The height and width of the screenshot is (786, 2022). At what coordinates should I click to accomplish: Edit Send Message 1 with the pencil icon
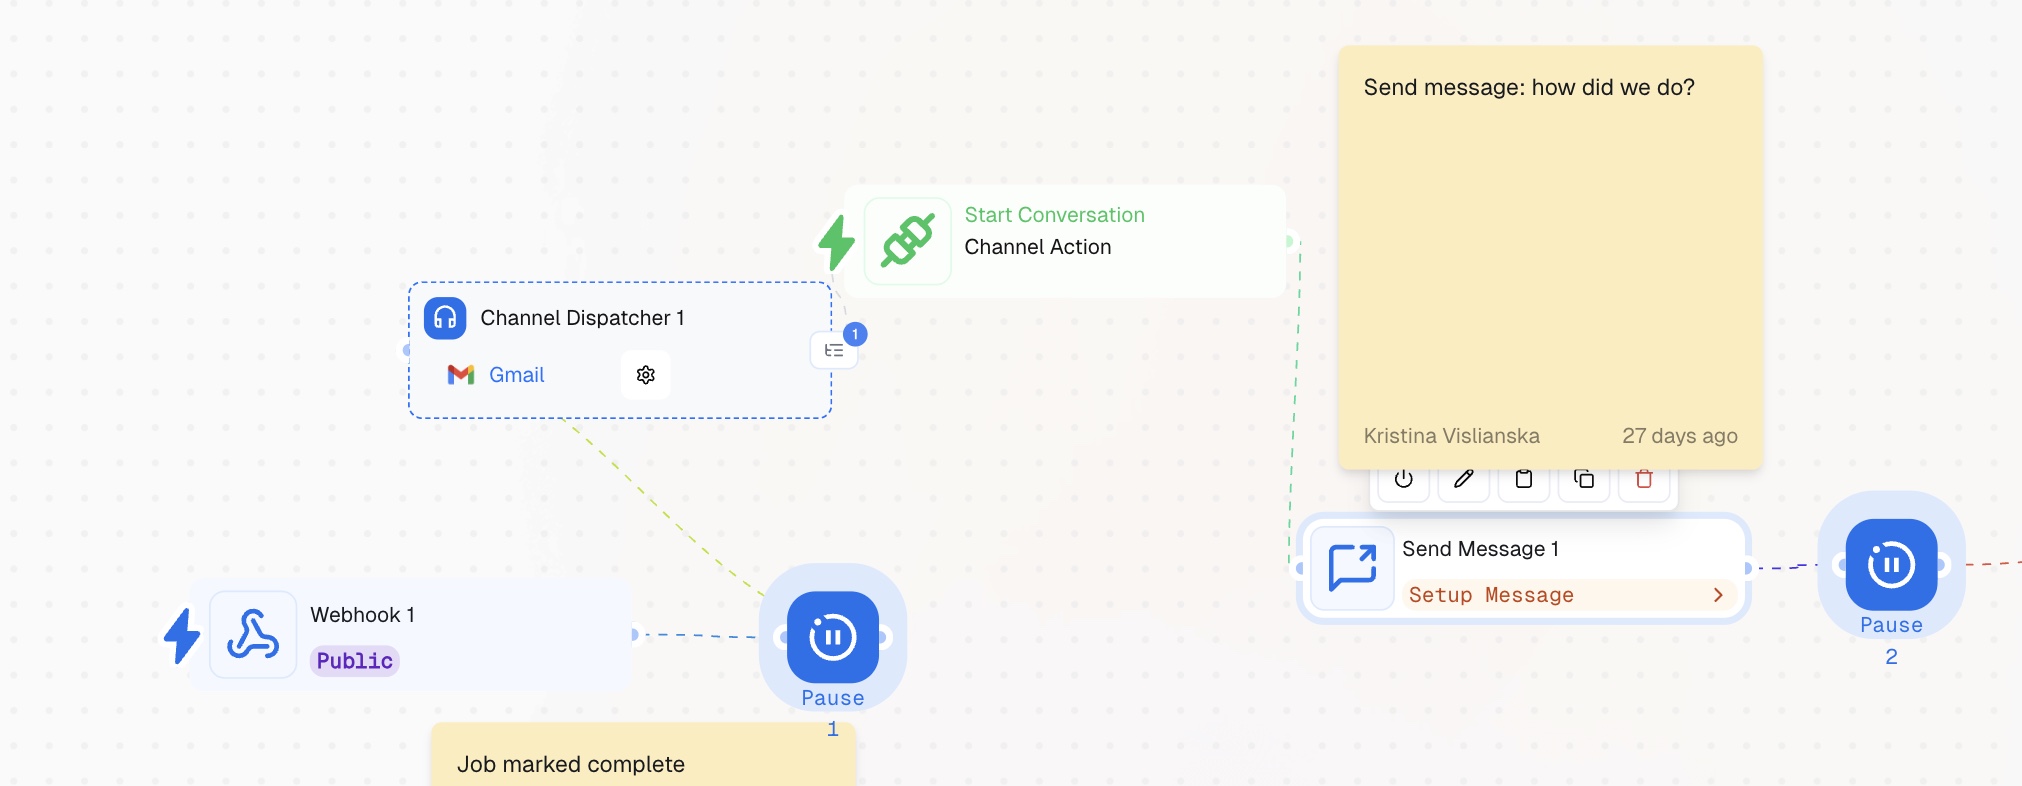coord(1464,479)
